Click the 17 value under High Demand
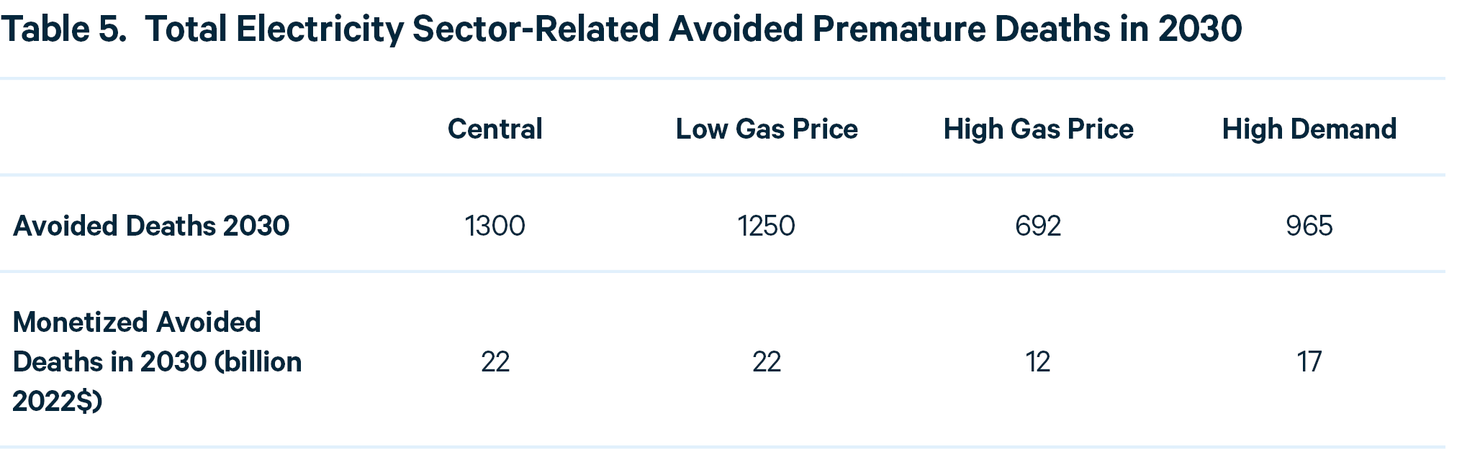Screen dimensions: 1480x467 (1309, 361)
